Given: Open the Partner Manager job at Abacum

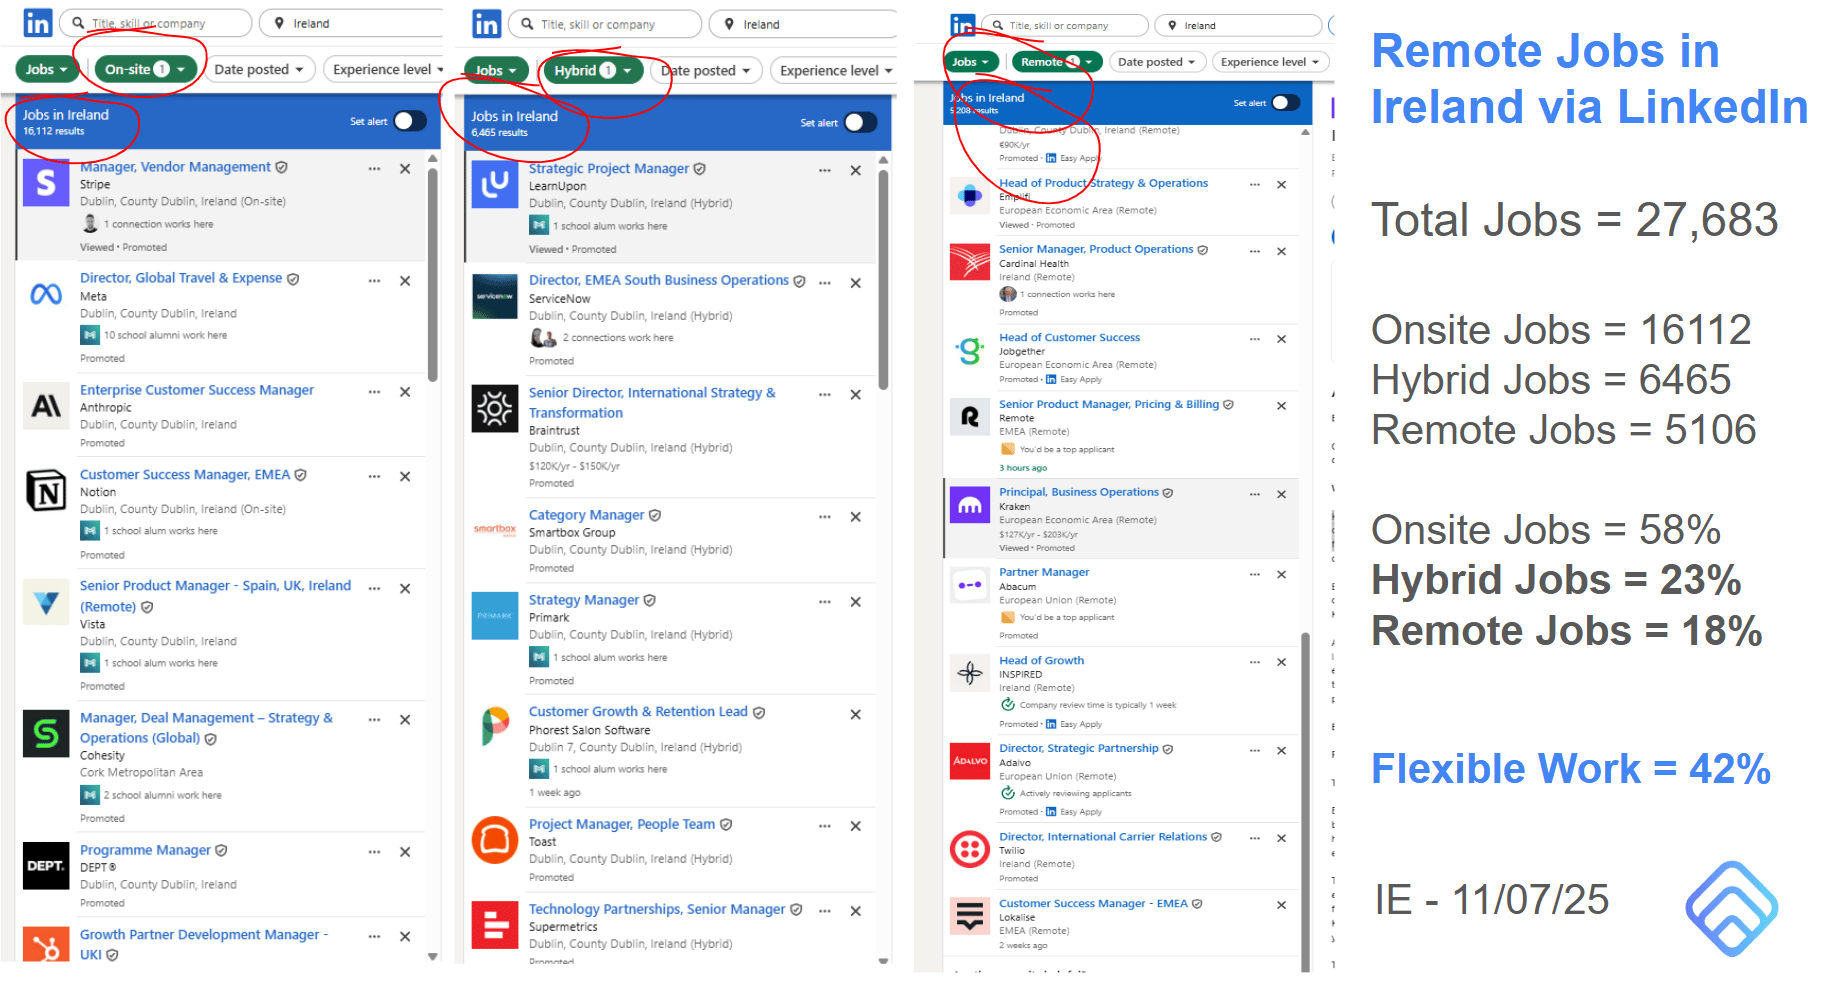Looking at the screenshot, I should pos(1044,572).
